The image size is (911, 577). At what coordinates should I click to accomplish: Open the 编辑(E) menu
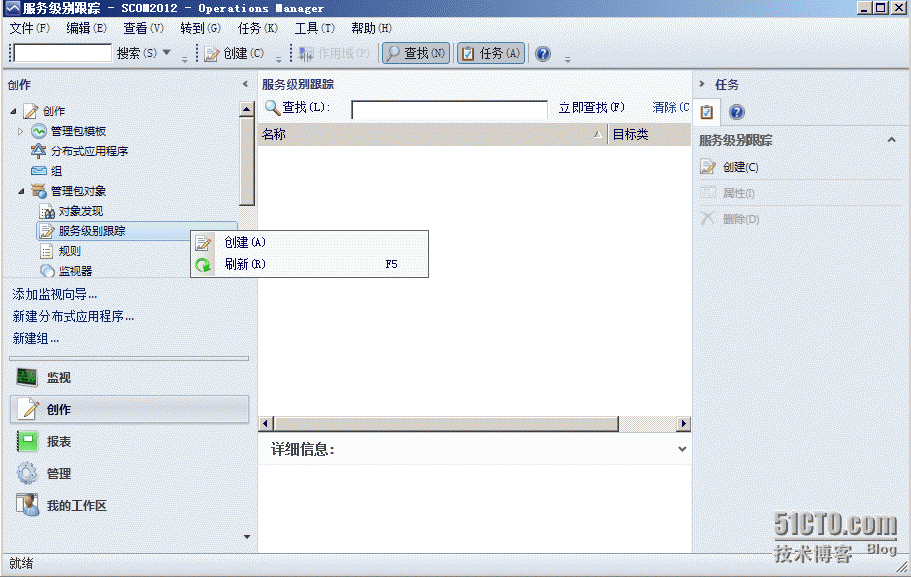tap(86, 28)
